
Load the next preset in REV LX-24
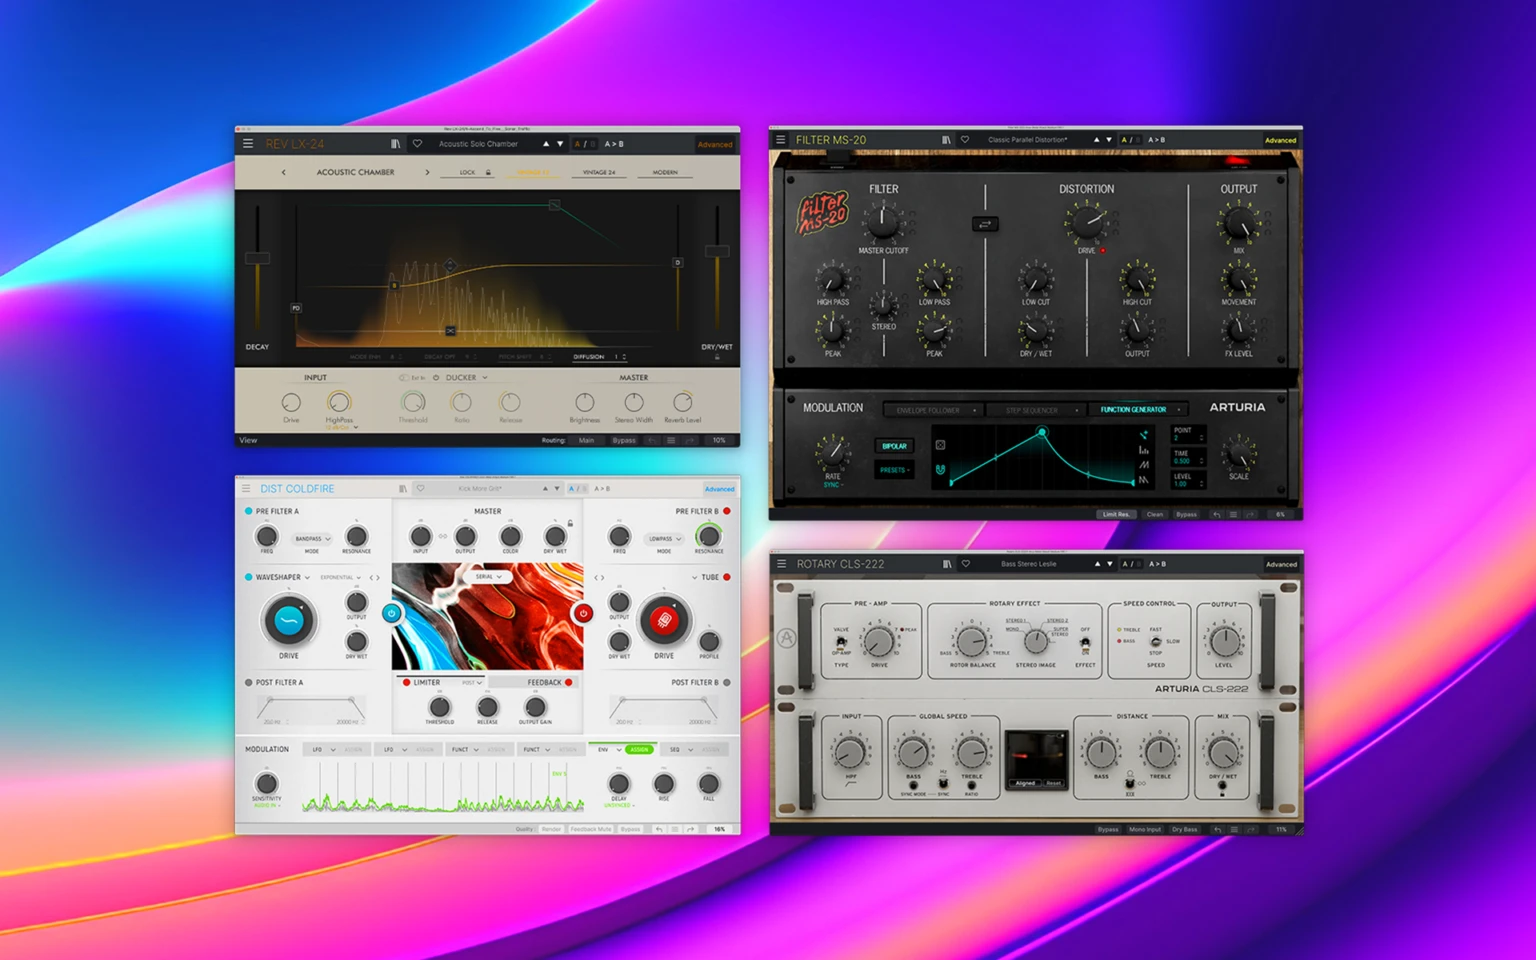(559, 144)
